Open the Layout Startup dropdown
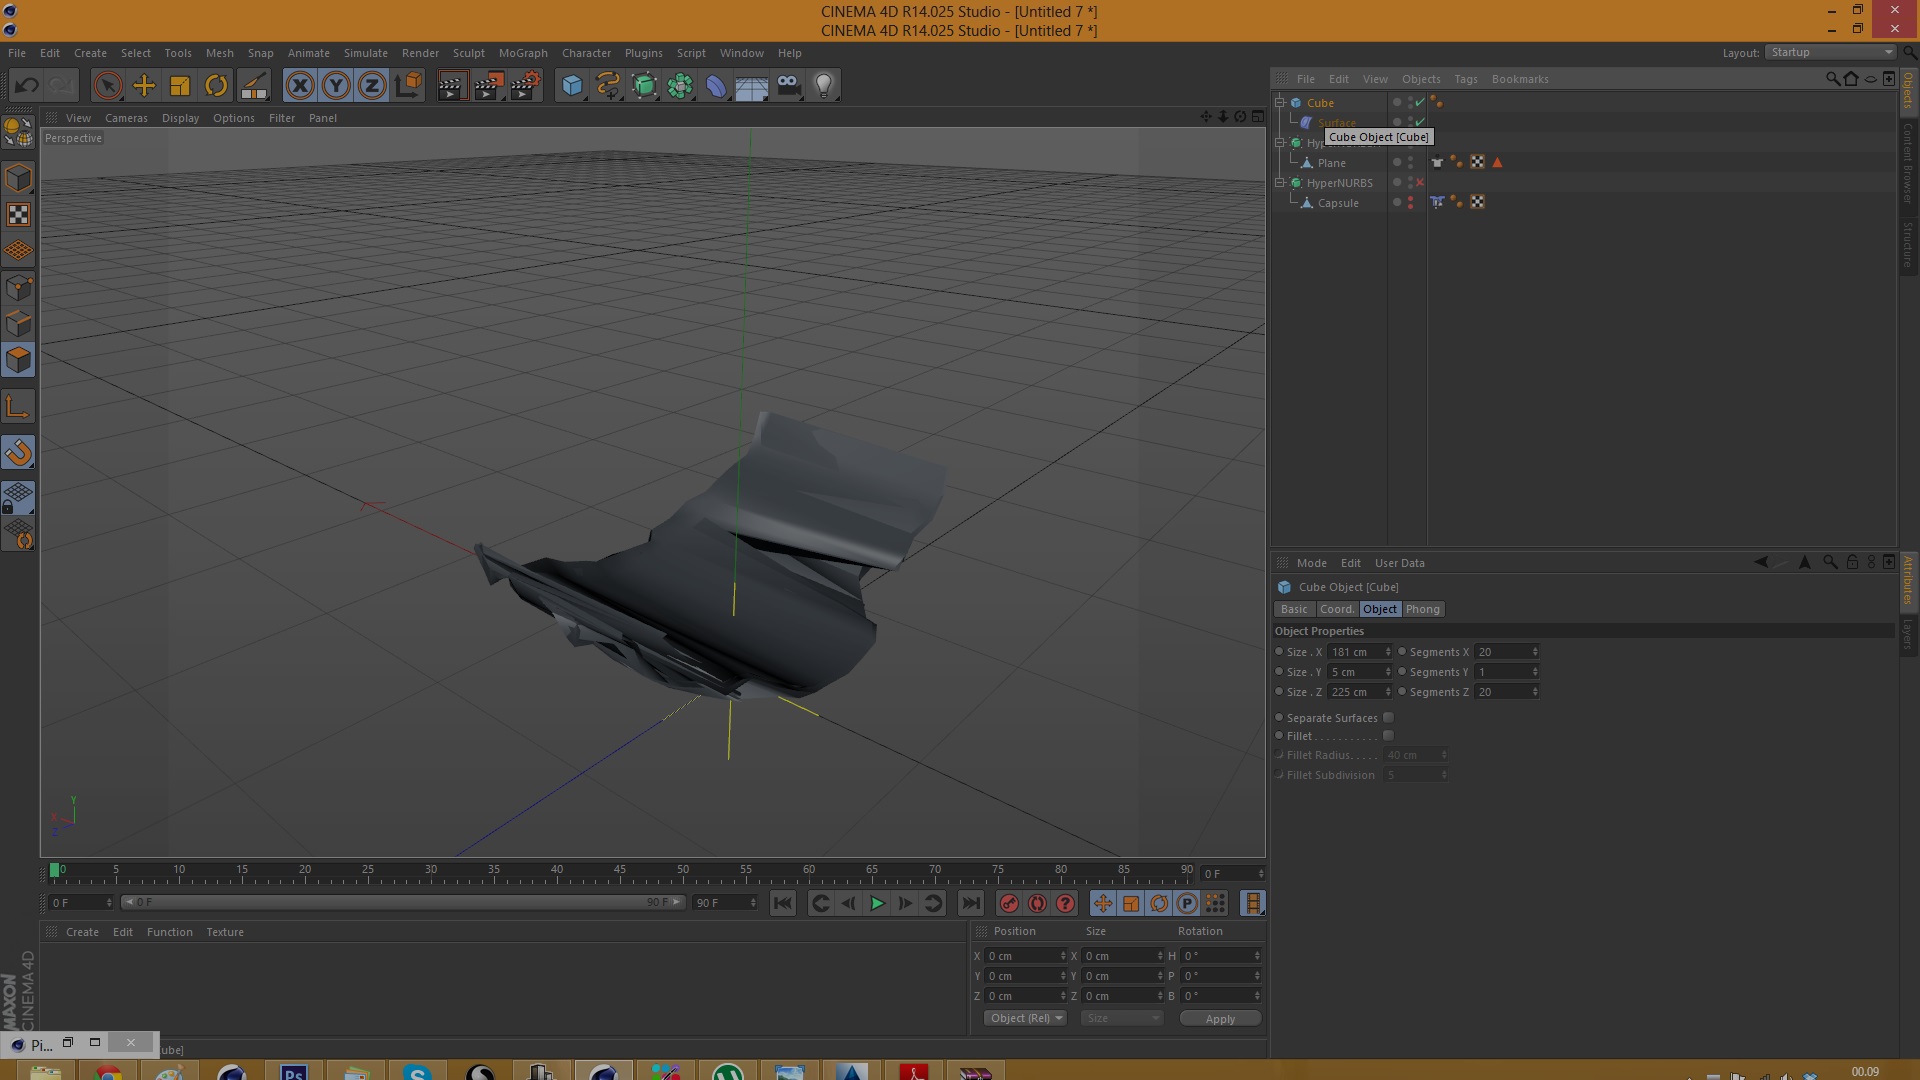Viewport: 1920px width, 1080px height. pyautogui.click(x=1830, y=52)
